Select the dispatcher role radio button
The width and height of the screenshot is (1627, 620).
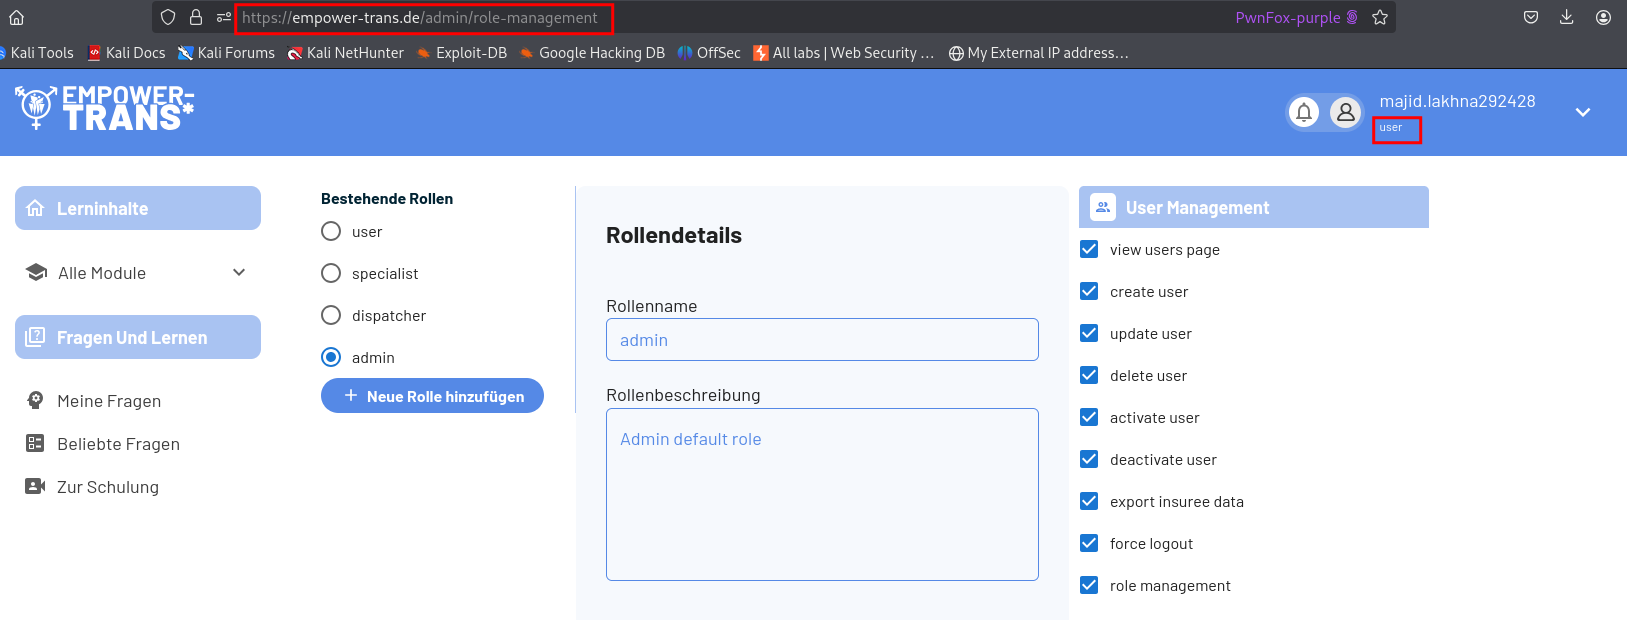331,315
